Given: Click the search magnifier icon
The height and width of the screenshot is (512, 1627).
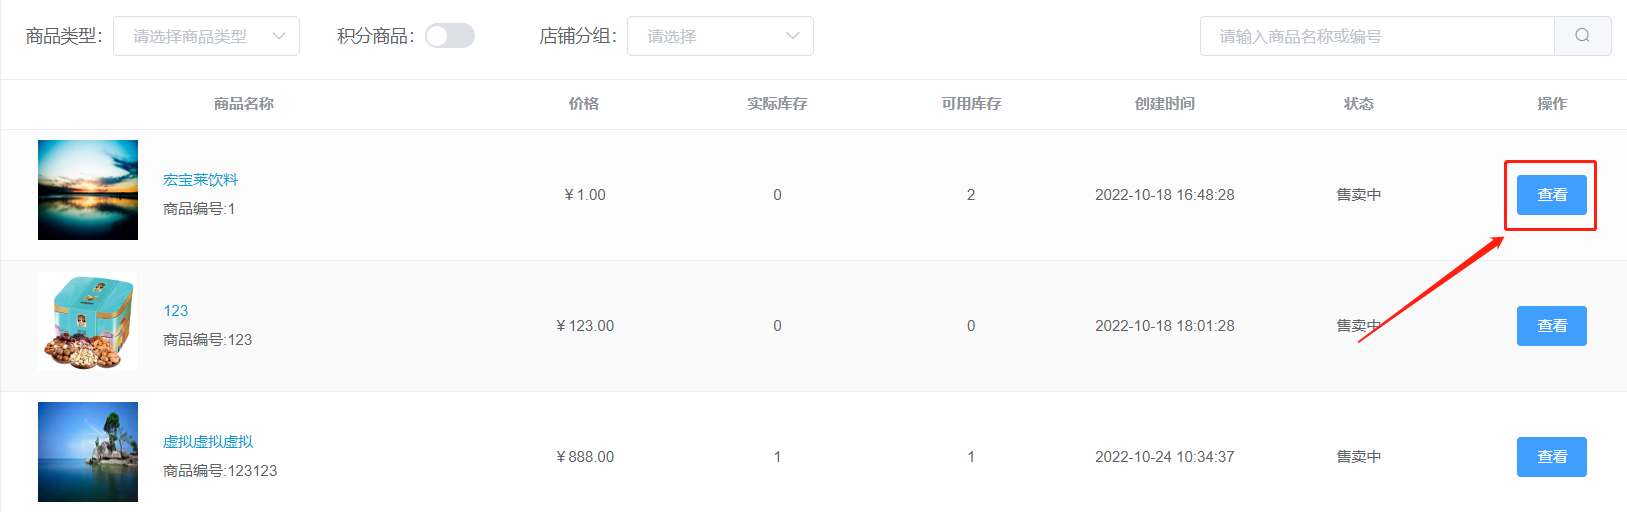Looking at the screenshot, I should pyautogui.click(x=1582, y=36).
